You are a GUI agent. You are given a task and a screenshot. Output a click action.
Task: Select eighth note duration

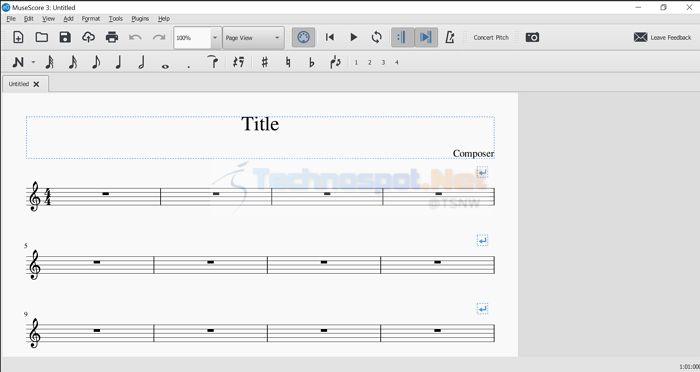tap(96, 63)
